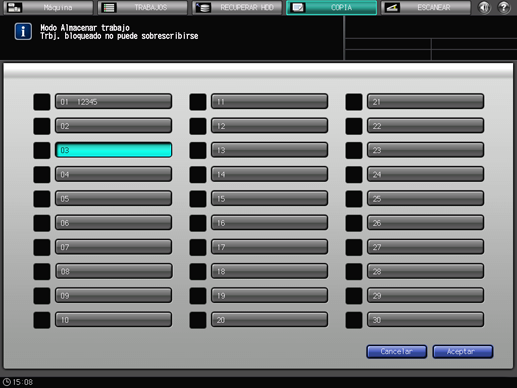This screenshot has height=388, width=517.
Task: Choose job slot 19
Action: click(269, 296)
